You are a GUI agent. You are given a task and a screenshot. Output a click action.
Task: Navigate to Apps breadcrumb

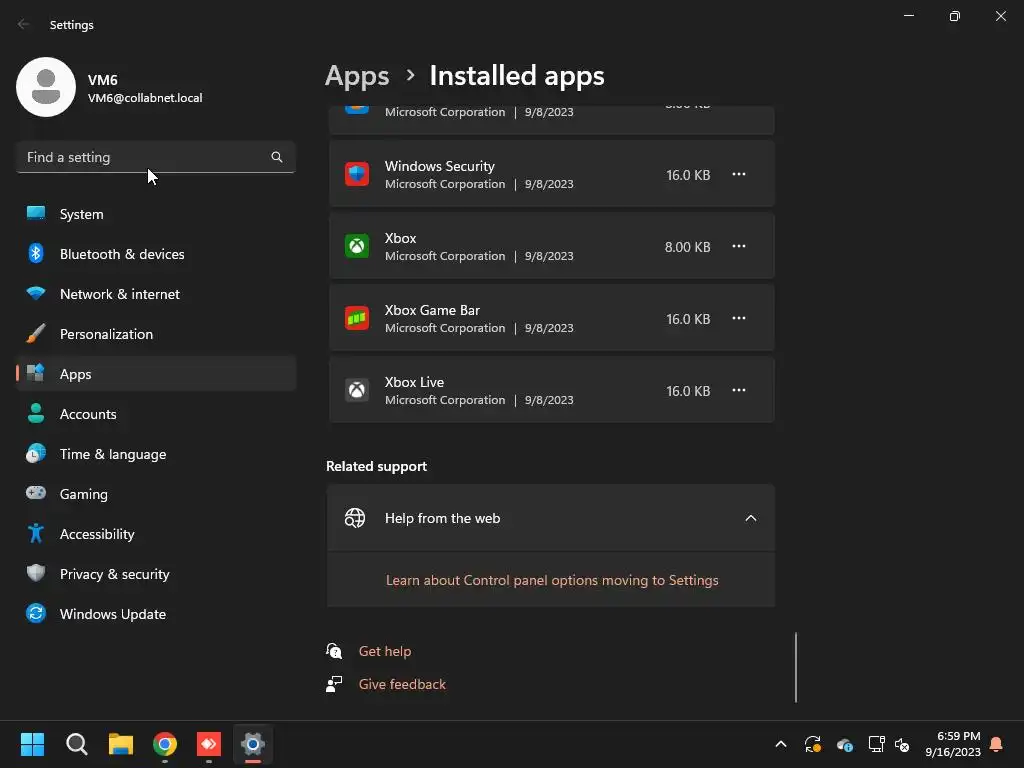[x=357, y=76]
